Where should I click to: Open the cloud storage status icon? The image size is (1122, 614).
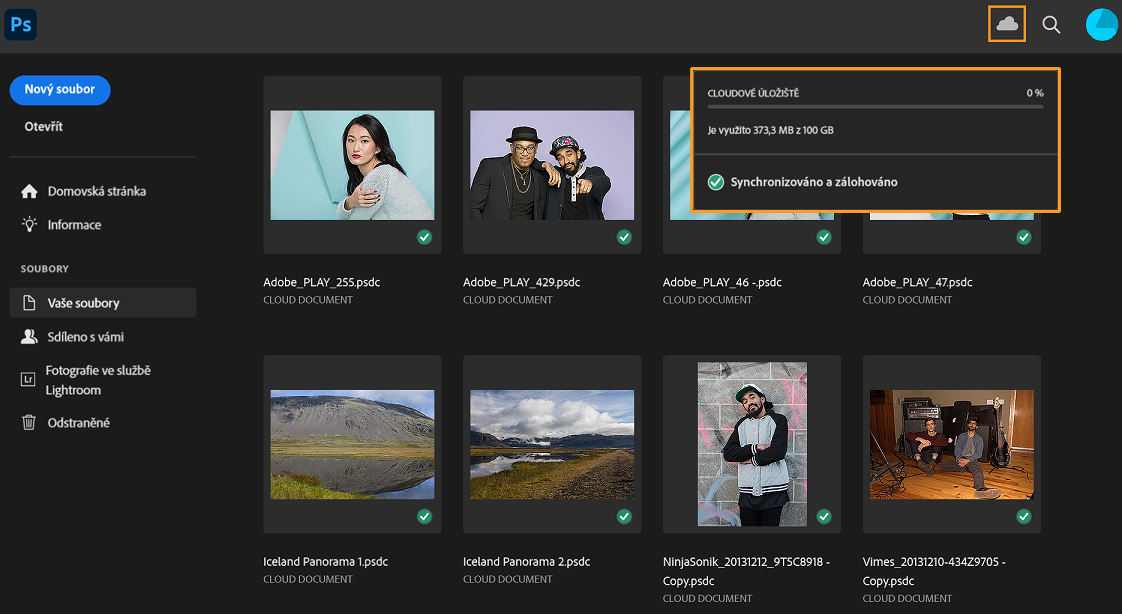coord(1007,24)
